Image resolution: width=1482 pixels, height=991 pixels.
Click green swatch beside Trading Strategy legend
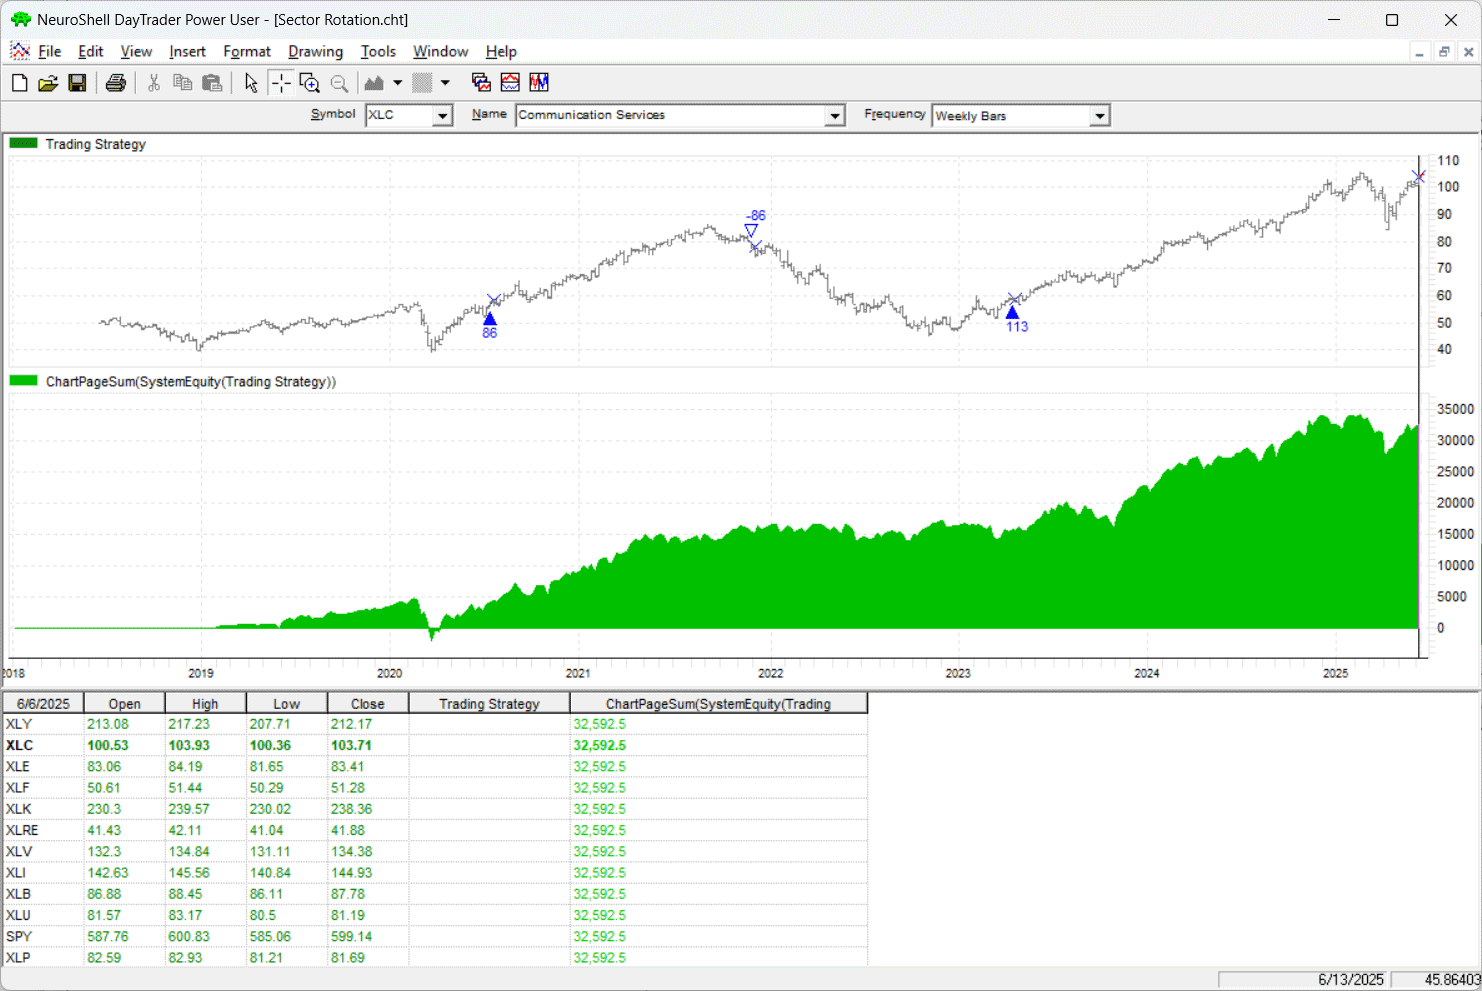(x=23, y=144)
